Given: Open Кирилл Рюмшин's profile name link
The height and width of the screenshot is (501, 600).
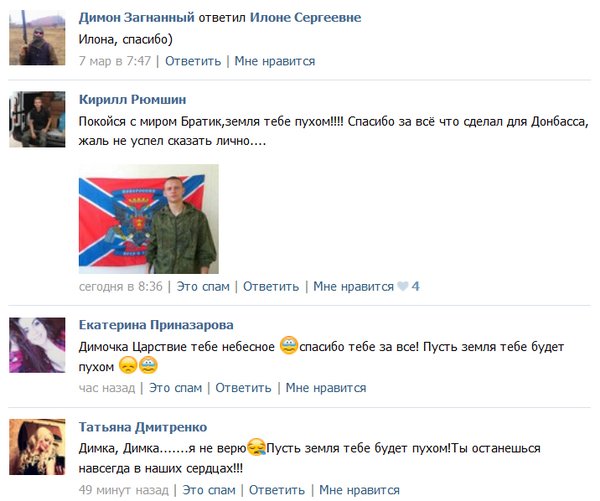Looking at the screenshot, I should click(x=132, y=100).
